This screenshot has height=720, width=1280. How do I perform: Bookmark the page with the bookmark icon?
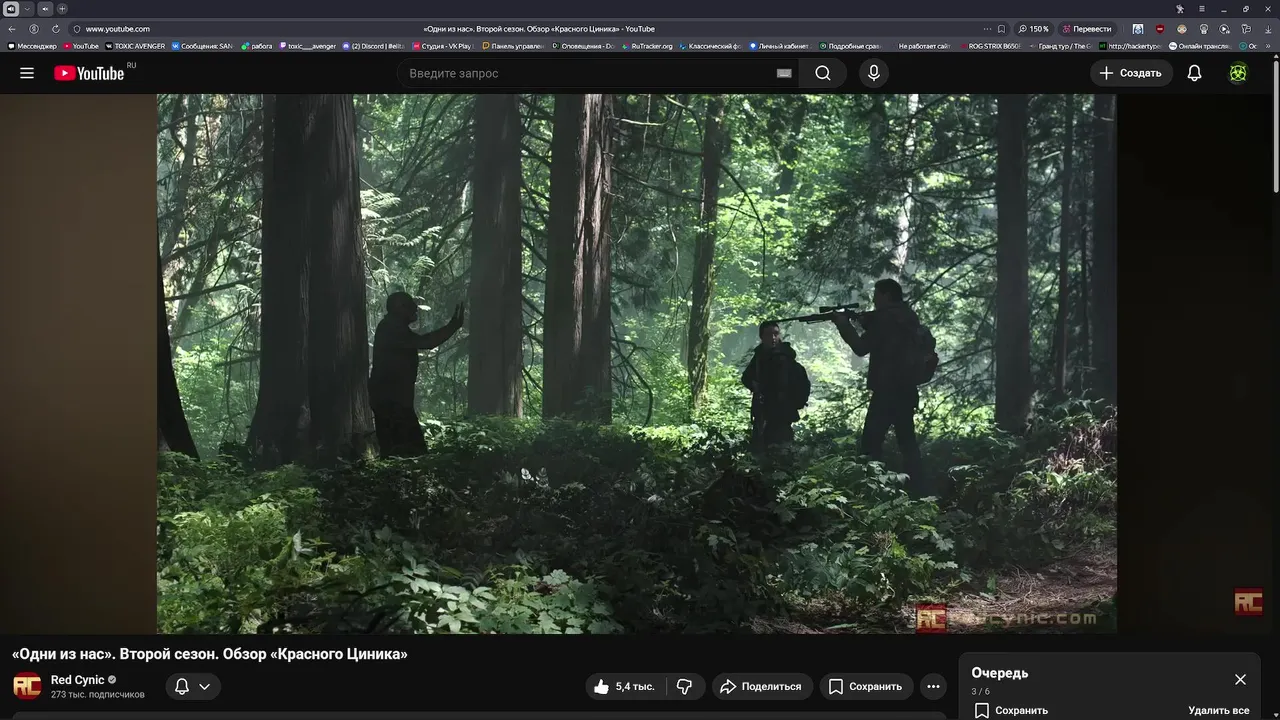point(1001,29)
